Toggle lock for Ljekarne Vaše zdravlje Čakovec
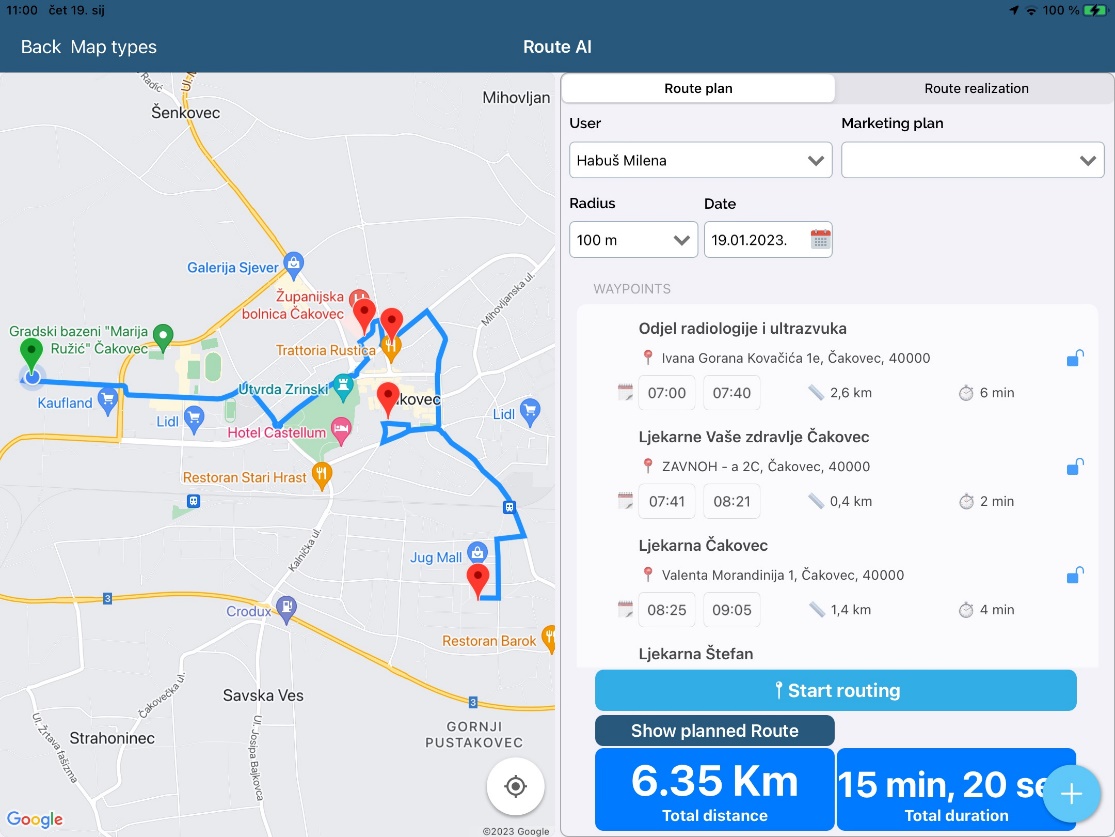 [x=1075, y=466]
